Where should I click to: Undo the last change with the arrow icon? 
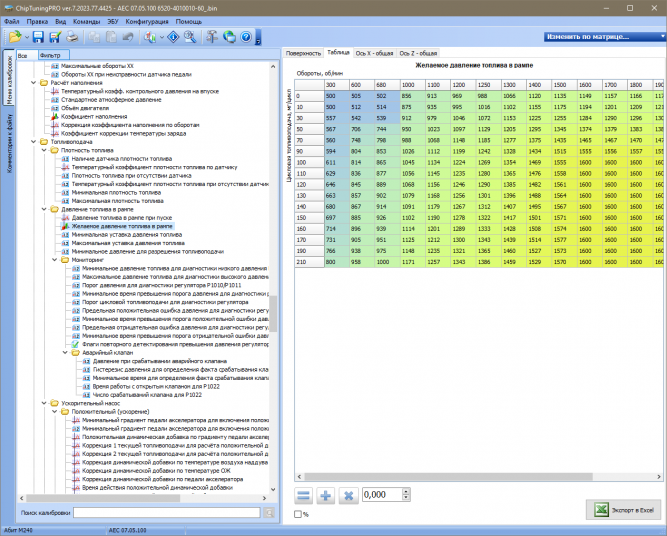pos(128,37)
